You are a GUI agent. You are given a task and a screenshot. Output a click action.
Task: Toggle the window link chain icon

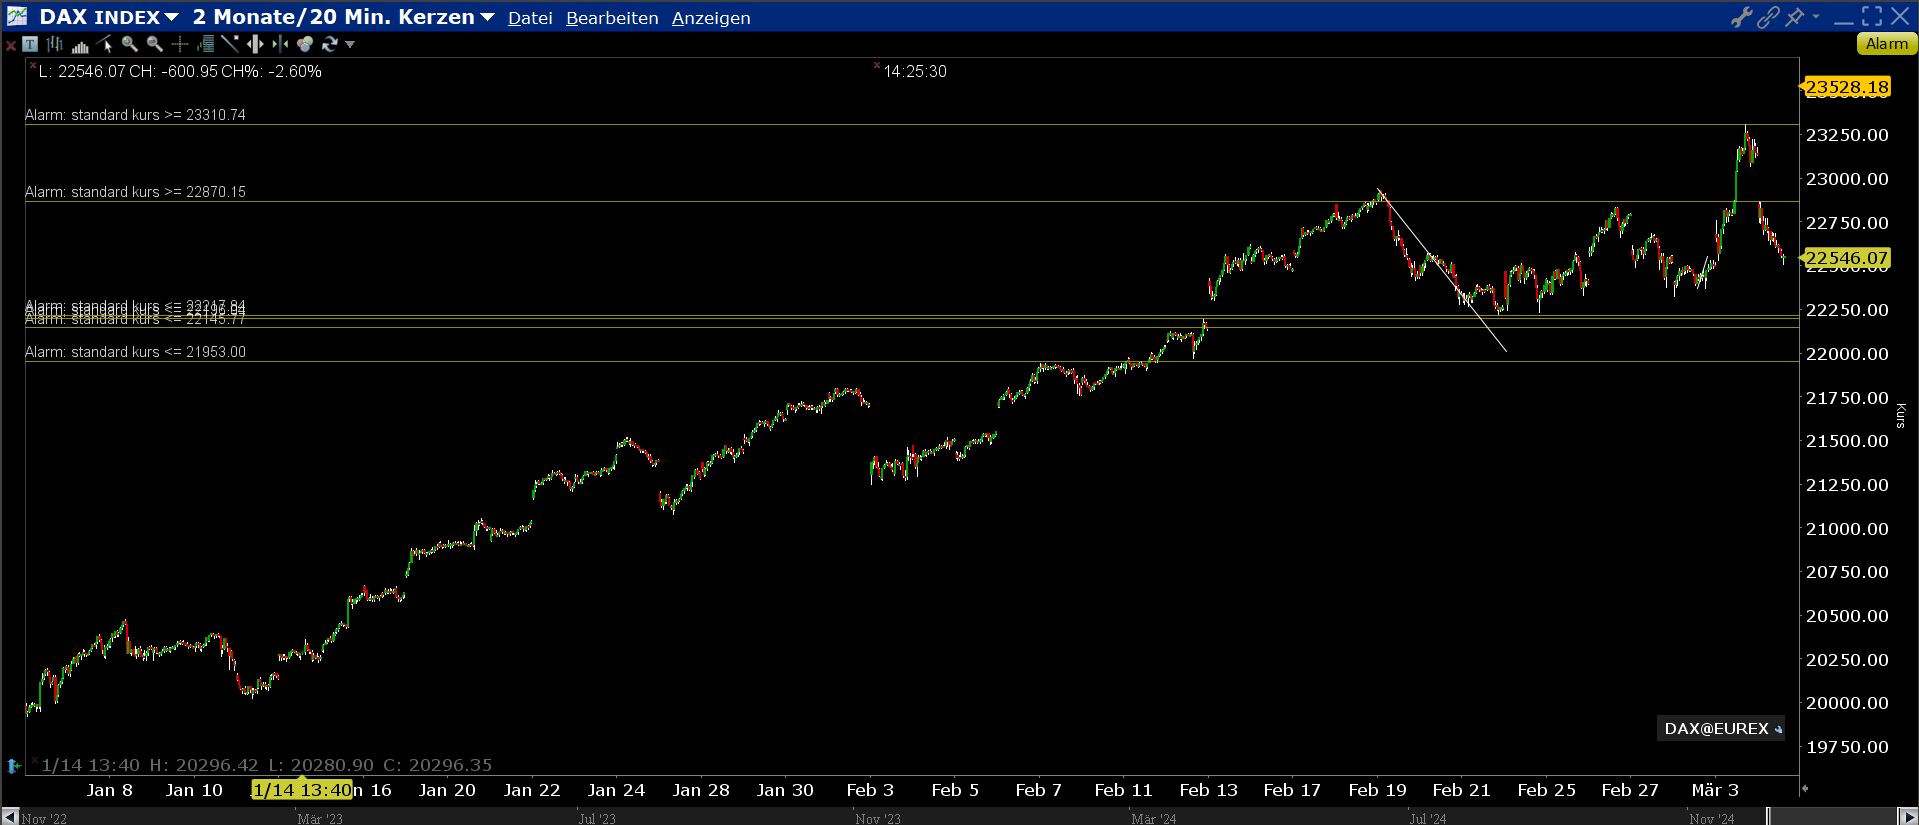point(1768,17)
